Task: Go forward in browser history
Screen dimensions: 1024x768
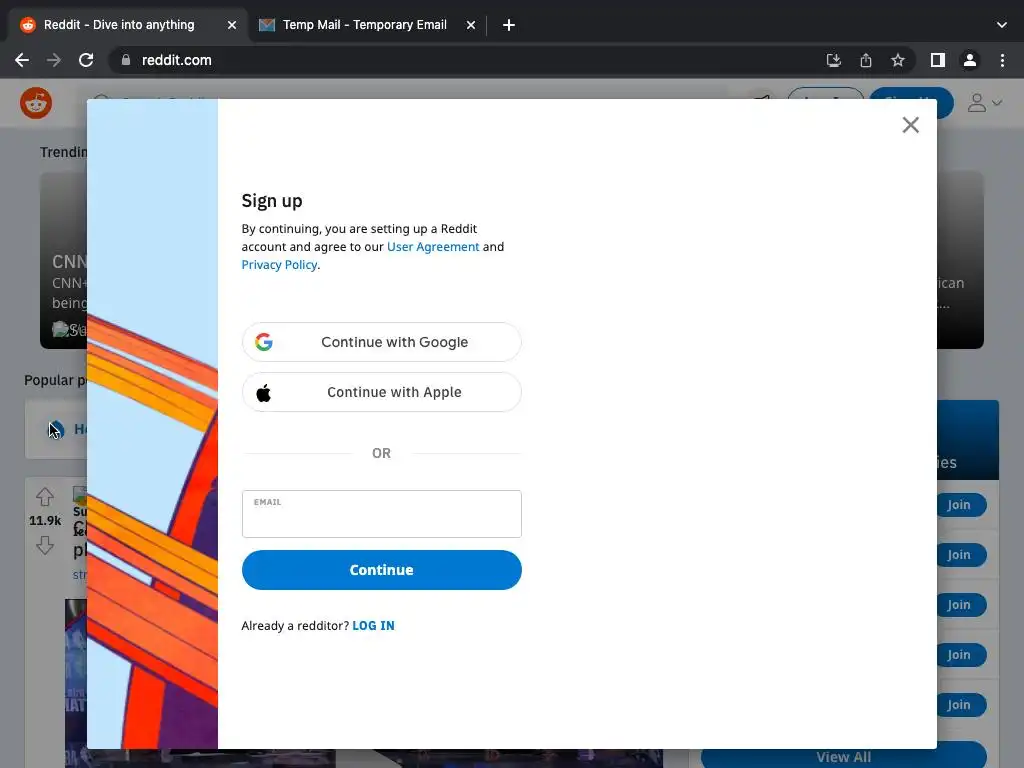Action: pos(54,60)
